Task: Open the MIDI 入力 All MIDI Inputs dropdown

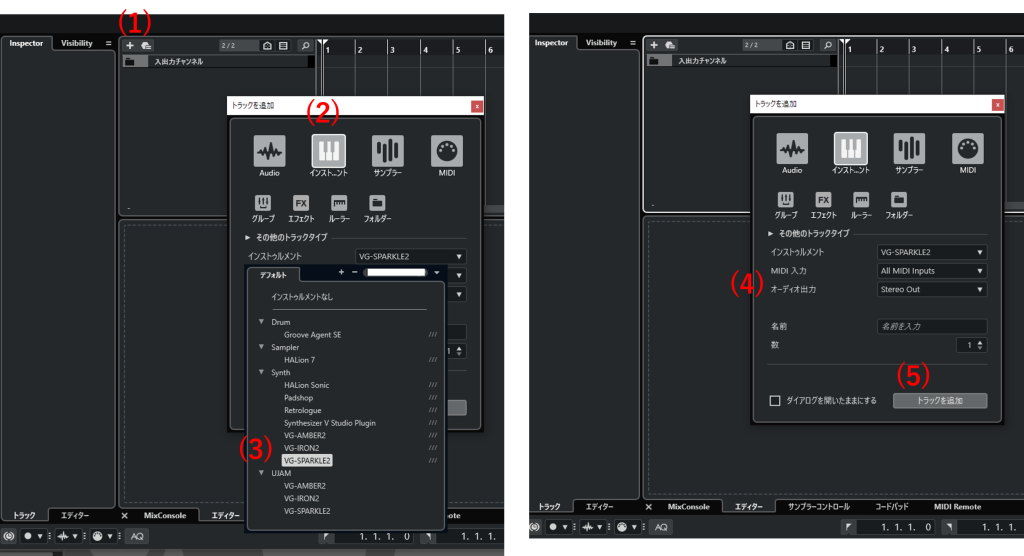Action: pyautogui.click(x=931, y=271)
